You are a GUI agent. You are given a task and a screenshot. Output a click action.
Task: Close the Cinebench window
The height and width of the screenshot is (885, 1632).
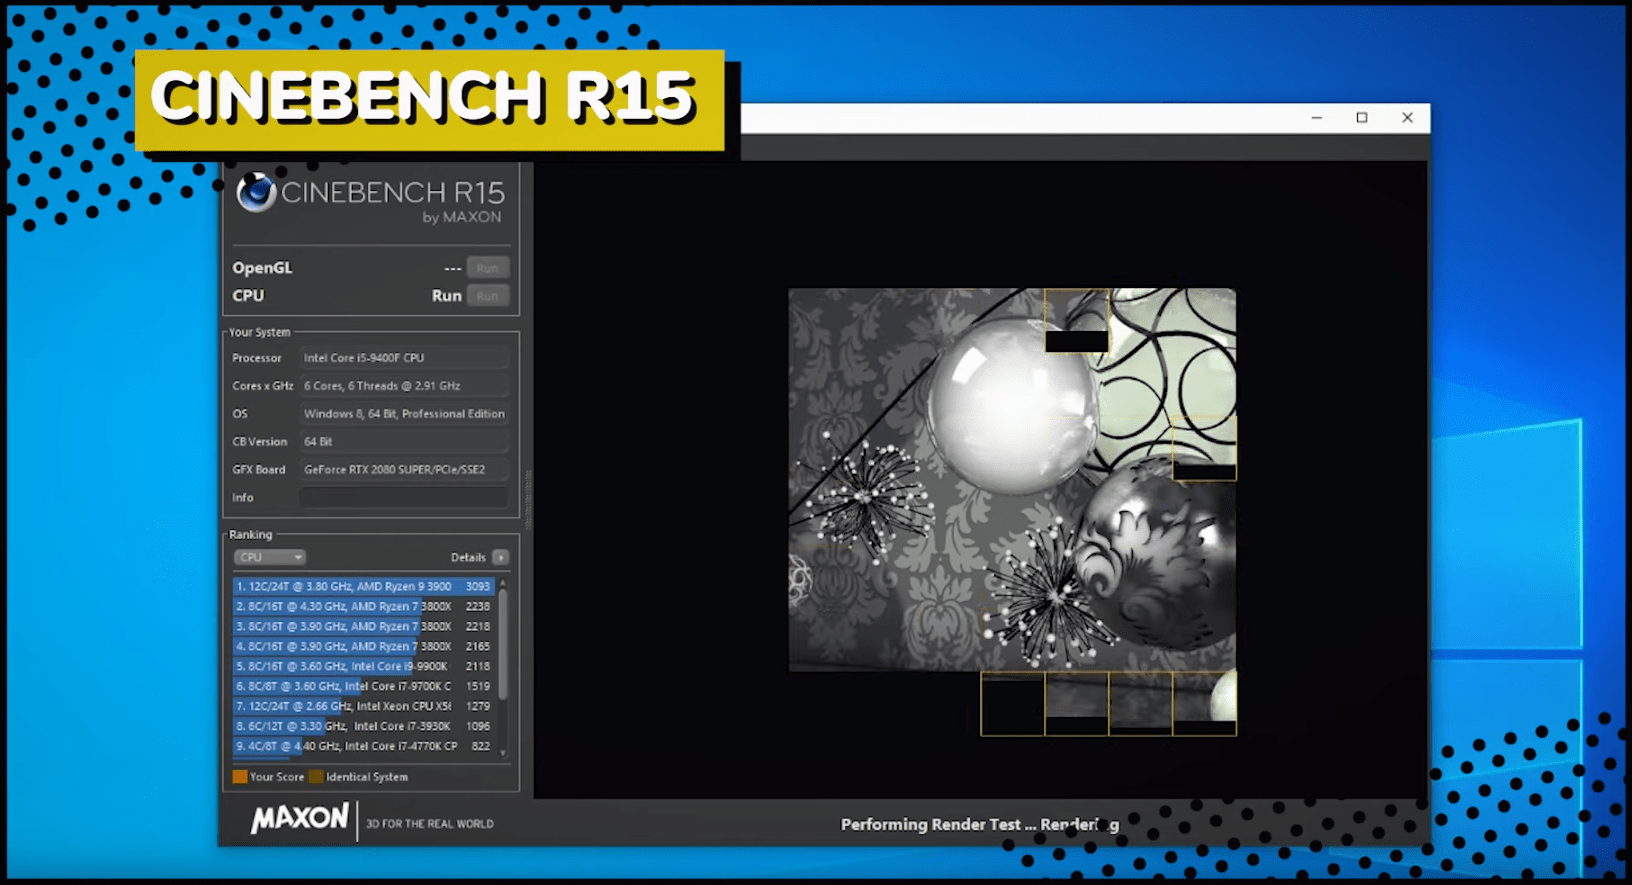pos(1407,118)
